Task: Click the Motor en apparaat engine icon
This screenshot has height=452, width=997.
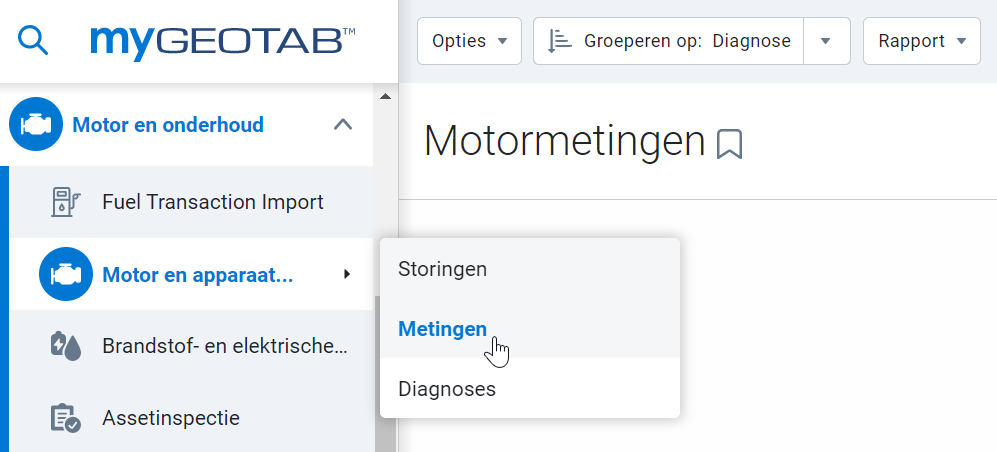Action: [65, 274]
